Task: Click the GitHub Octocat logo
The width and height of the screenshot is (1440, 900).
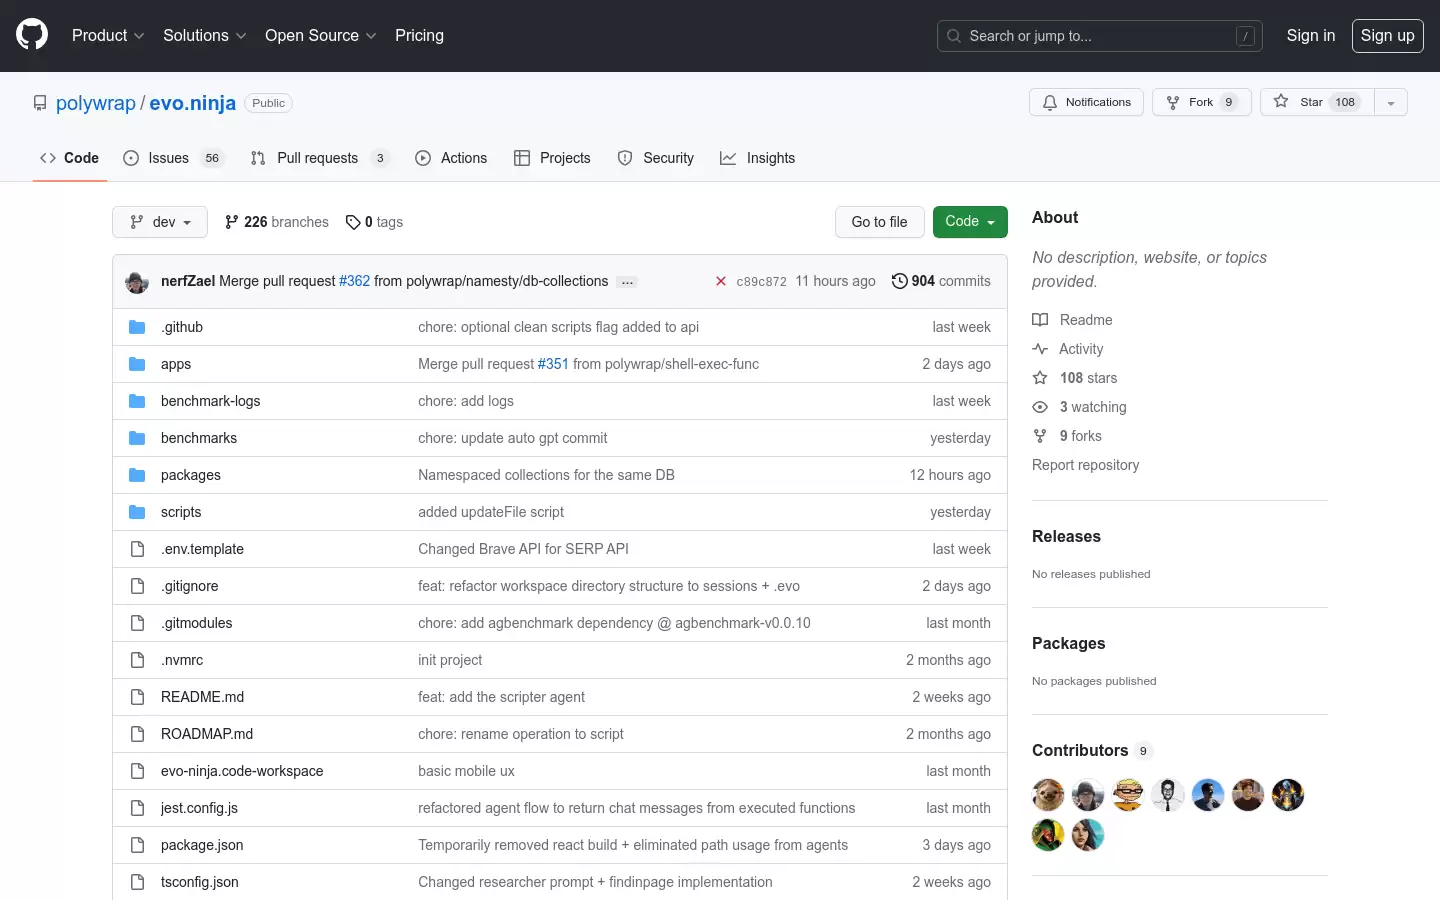Action: (x=32, y=35)
